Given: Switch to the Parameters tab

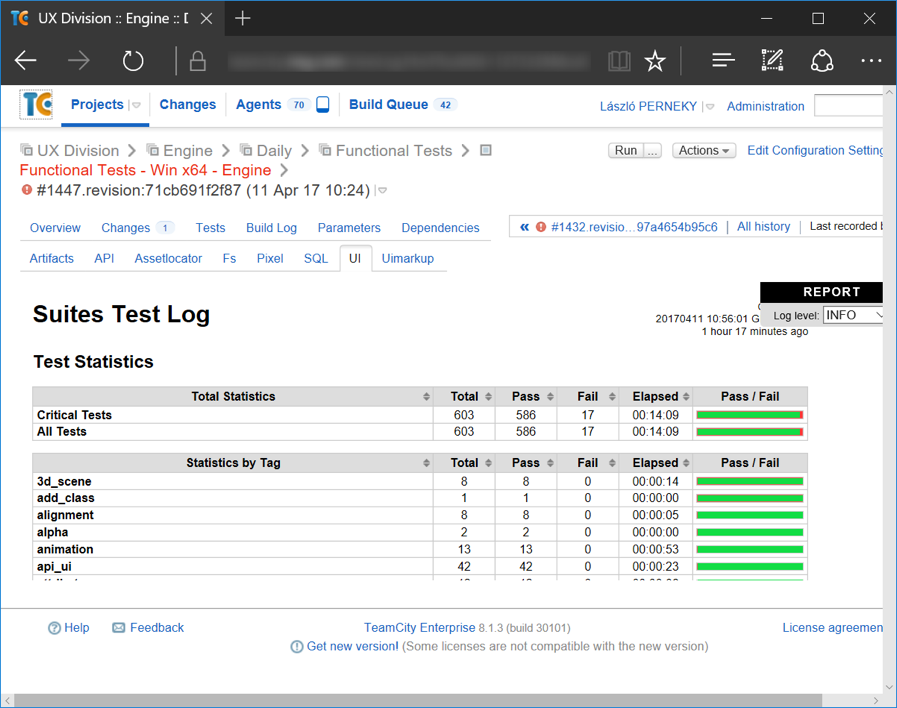Looking at the screenshot, I should [x=349, y=228].
